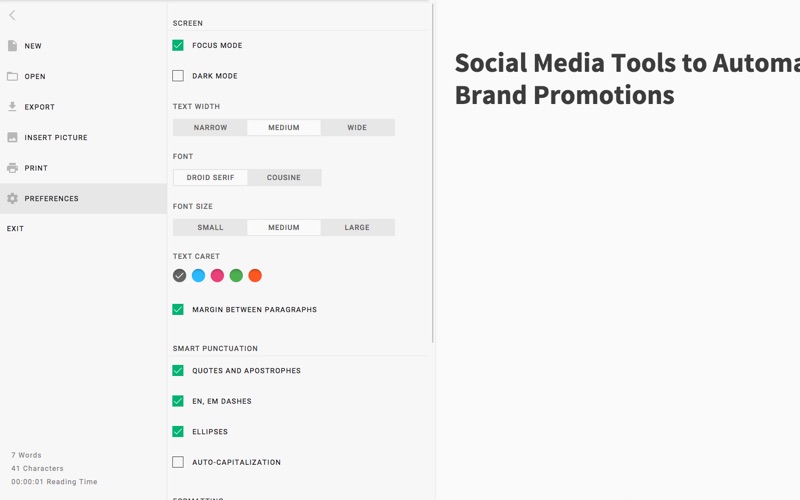Click the Open folder icon
Image resolution: width=800 pixels, height=500 pixels.
click(x=12, y=77)
